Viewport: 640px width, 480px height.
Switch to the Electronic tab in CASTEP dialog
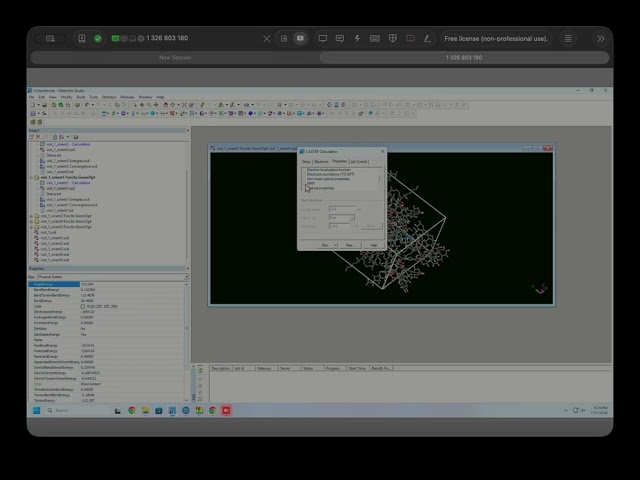(321, 162)
